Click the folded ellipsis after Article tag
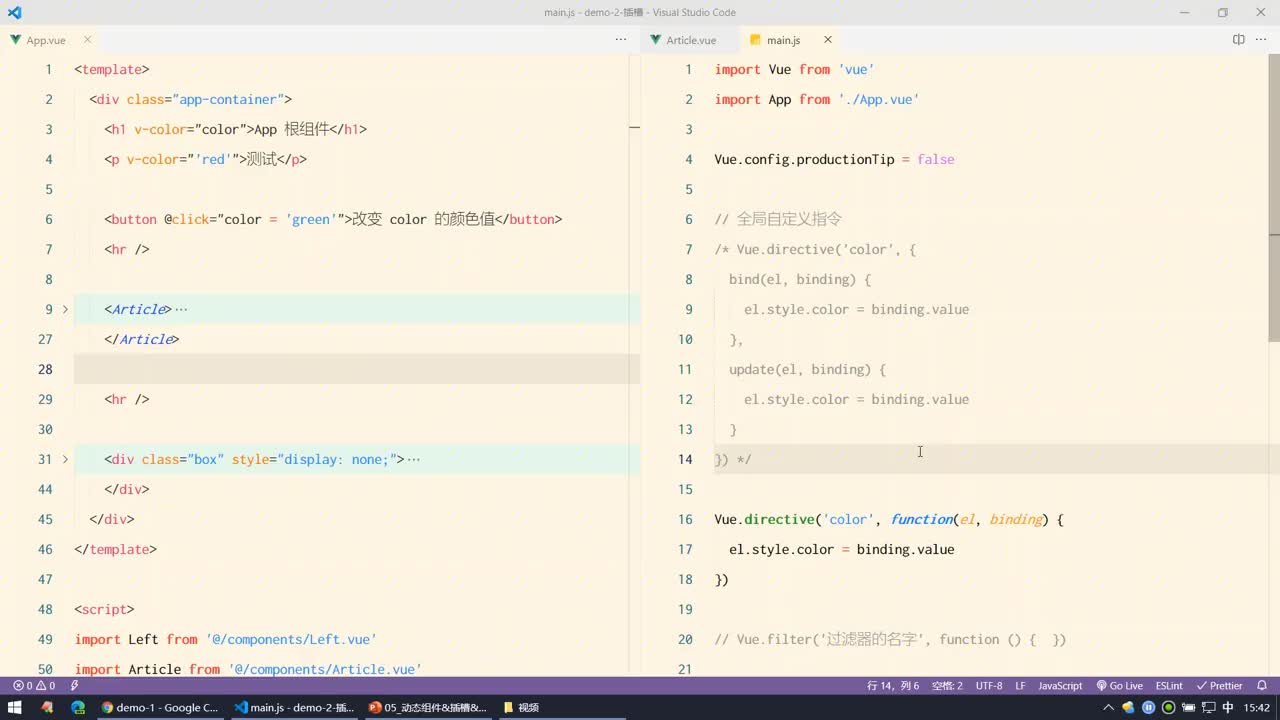The width and height of the screenshot is (1280, 720). click(181, 310)
